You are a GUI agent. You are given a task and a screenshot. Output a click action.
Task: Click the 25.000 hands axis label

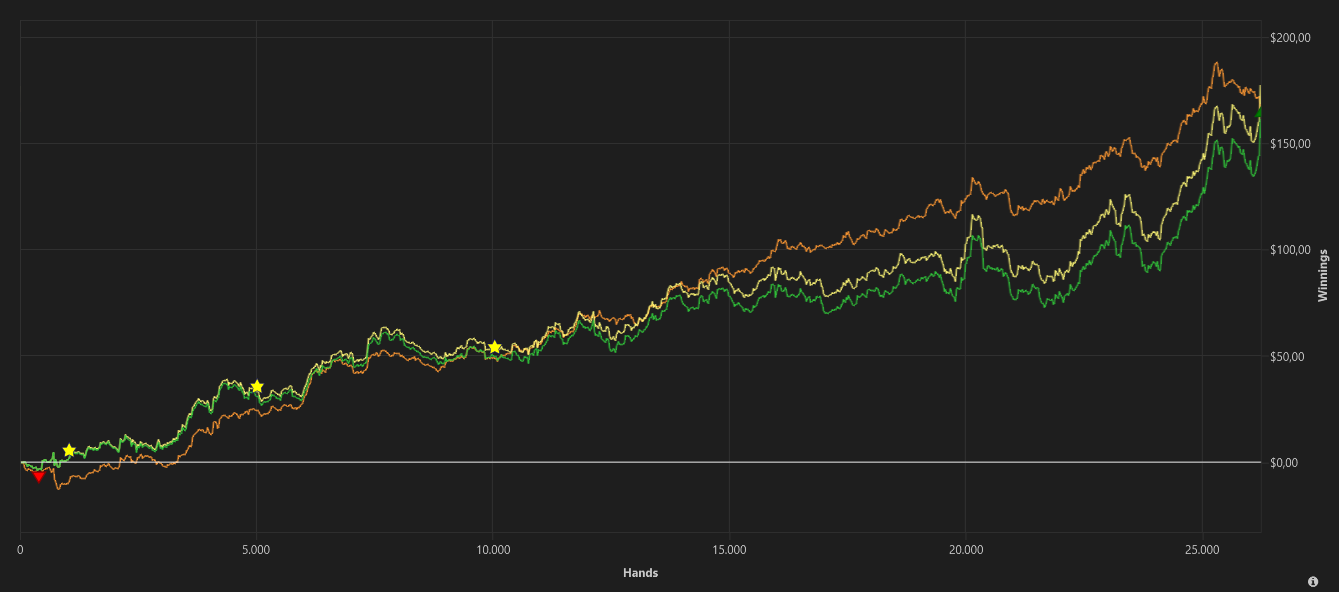1202,550
